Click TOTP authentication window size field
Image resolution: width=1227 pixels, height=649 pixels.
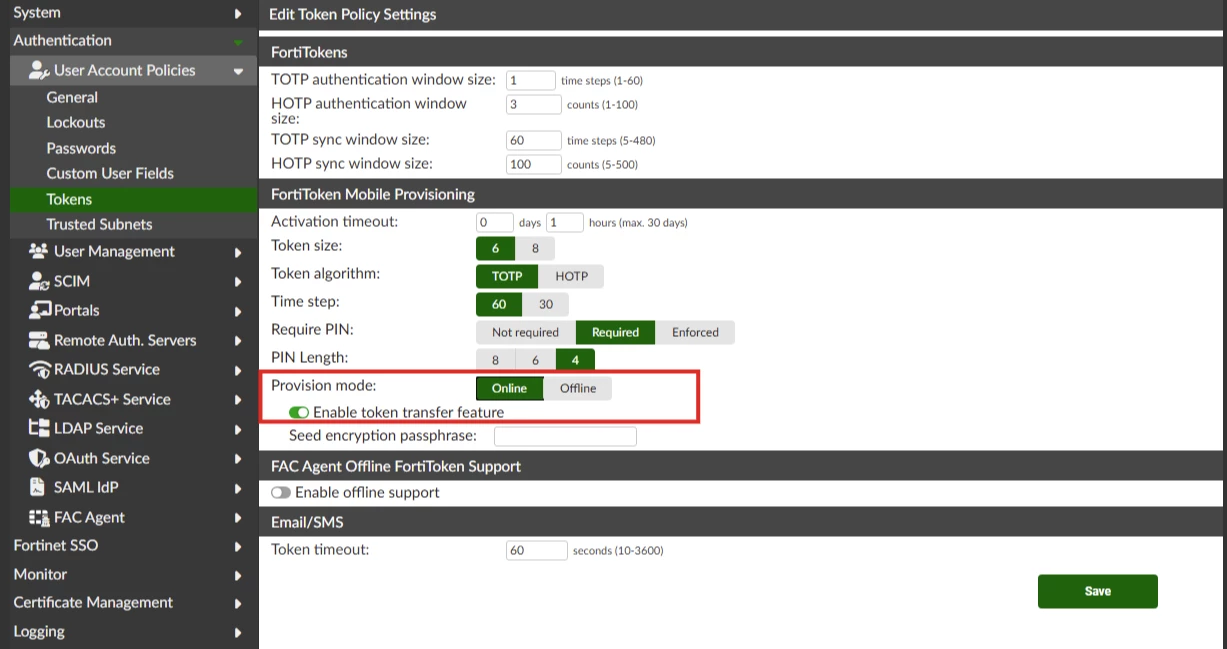531,80
